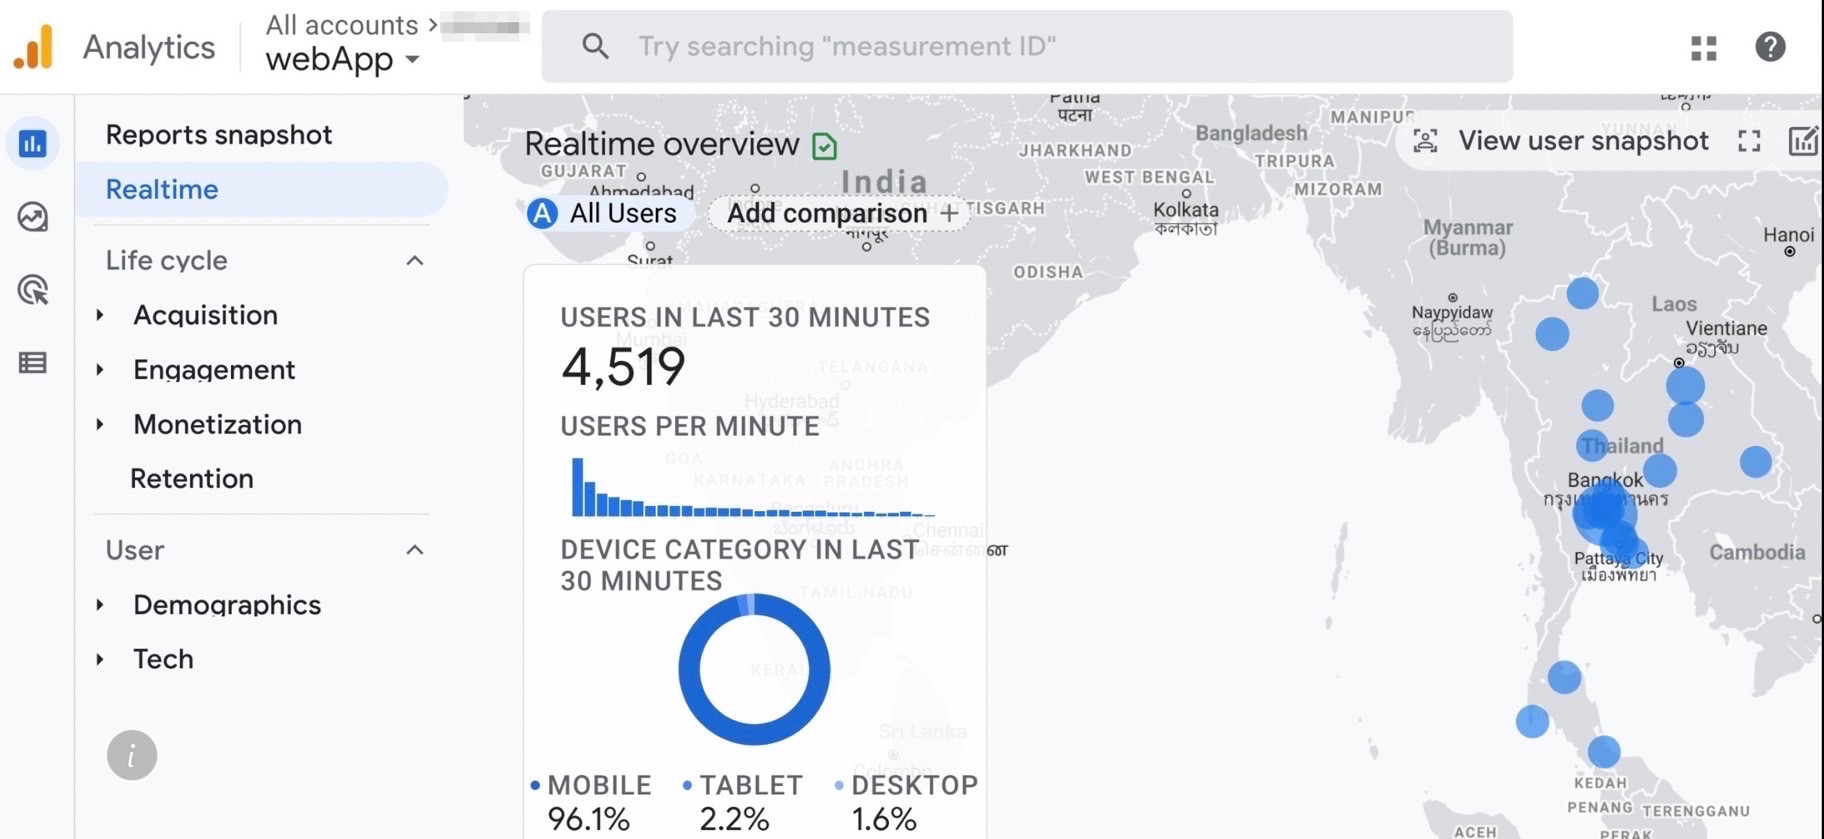Open the Explore icon in left rail
The width and height of the screenshot is (1824, 839).
33,217
